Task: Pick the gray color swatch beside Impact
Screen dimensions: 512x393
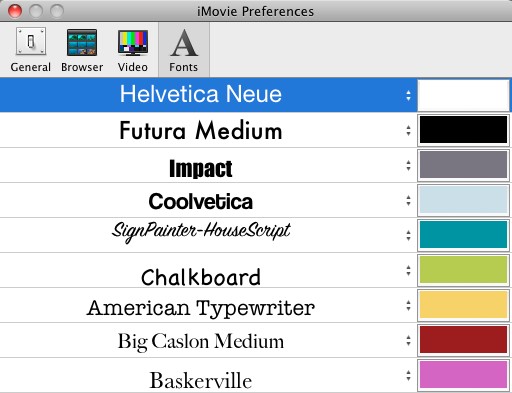Action: point(463,165)
